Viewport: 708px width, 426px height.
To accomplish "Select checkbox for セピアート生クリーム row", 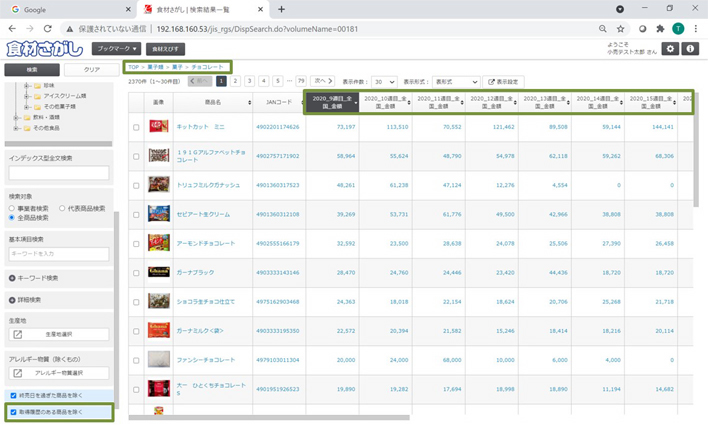I will coord(136,215).
